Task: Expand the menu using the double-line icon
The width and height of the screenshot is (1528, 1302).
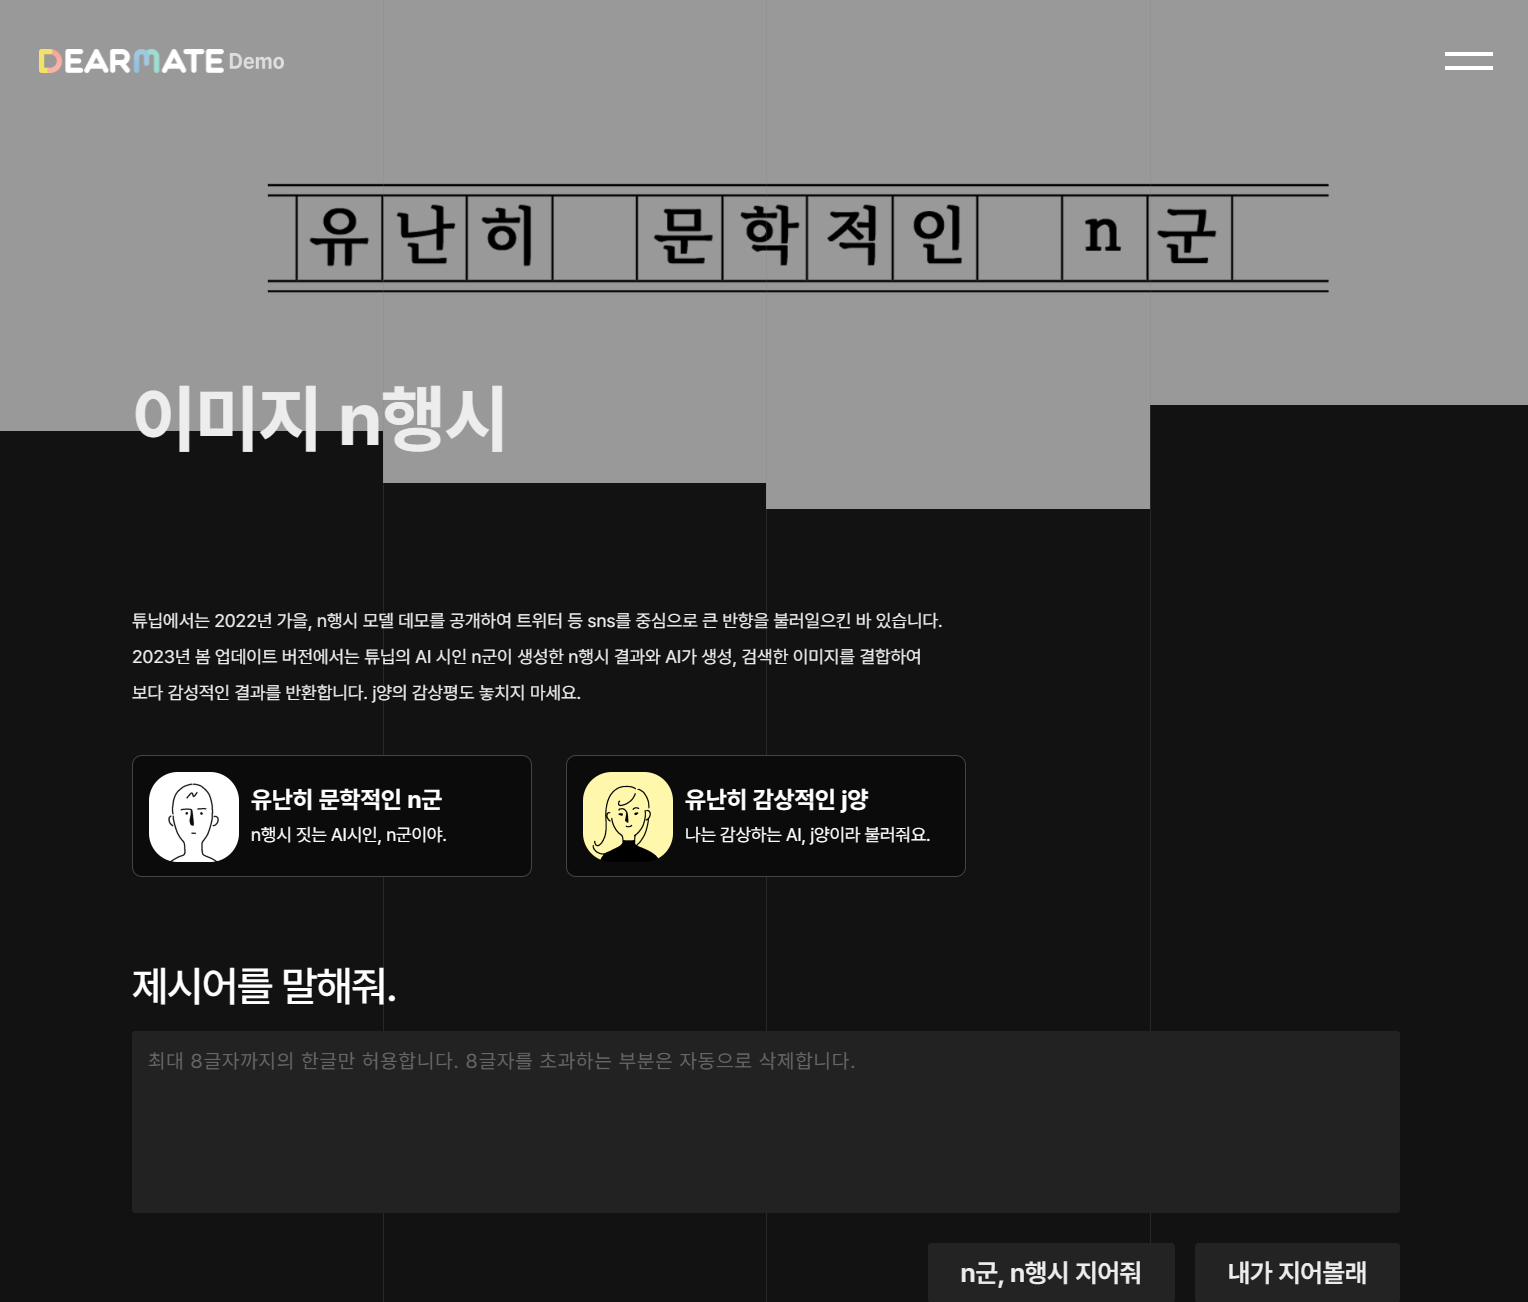Action: point(1467,61)
